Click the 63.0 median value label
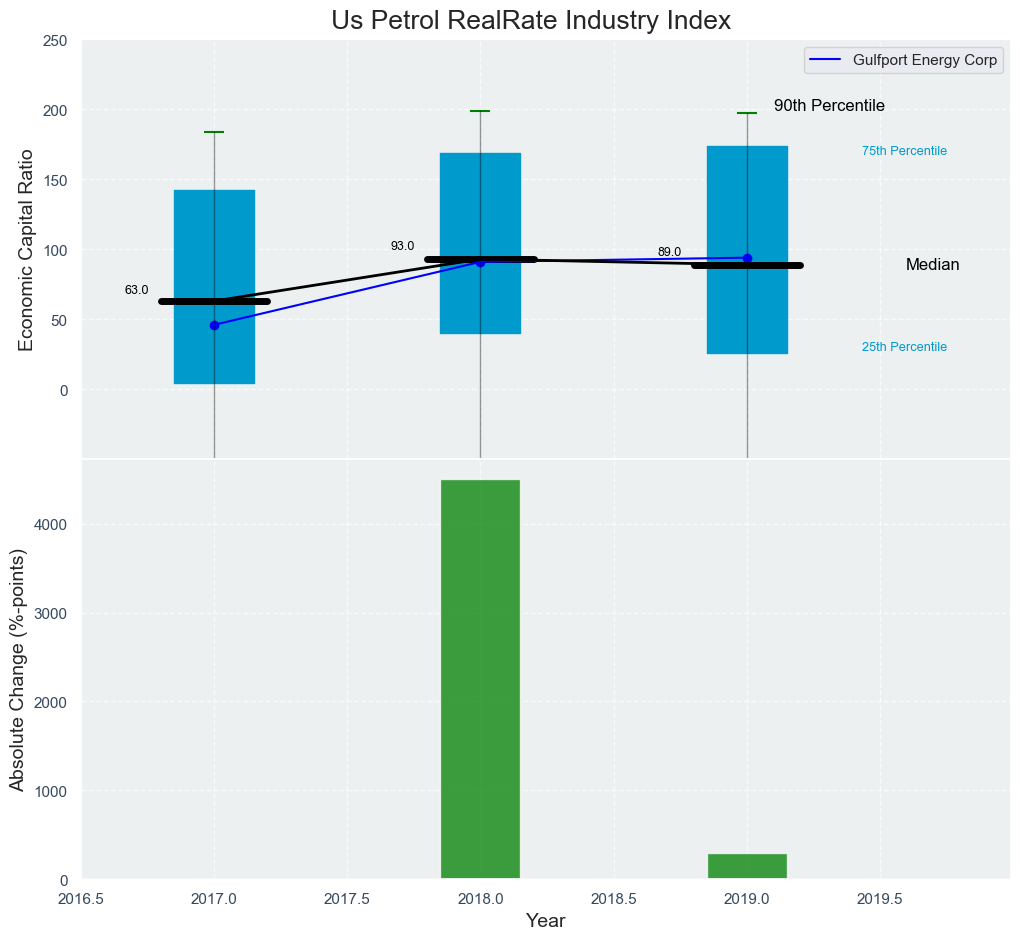Viewport: 1020px width, 940px height. (x=136, y=290)
